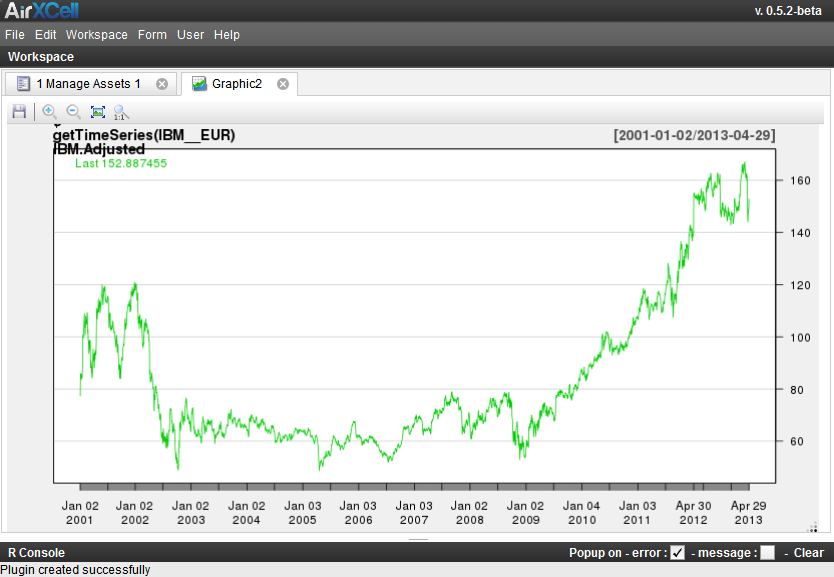
Task: Enable popup on message checkbox
Action: point(767,553)
